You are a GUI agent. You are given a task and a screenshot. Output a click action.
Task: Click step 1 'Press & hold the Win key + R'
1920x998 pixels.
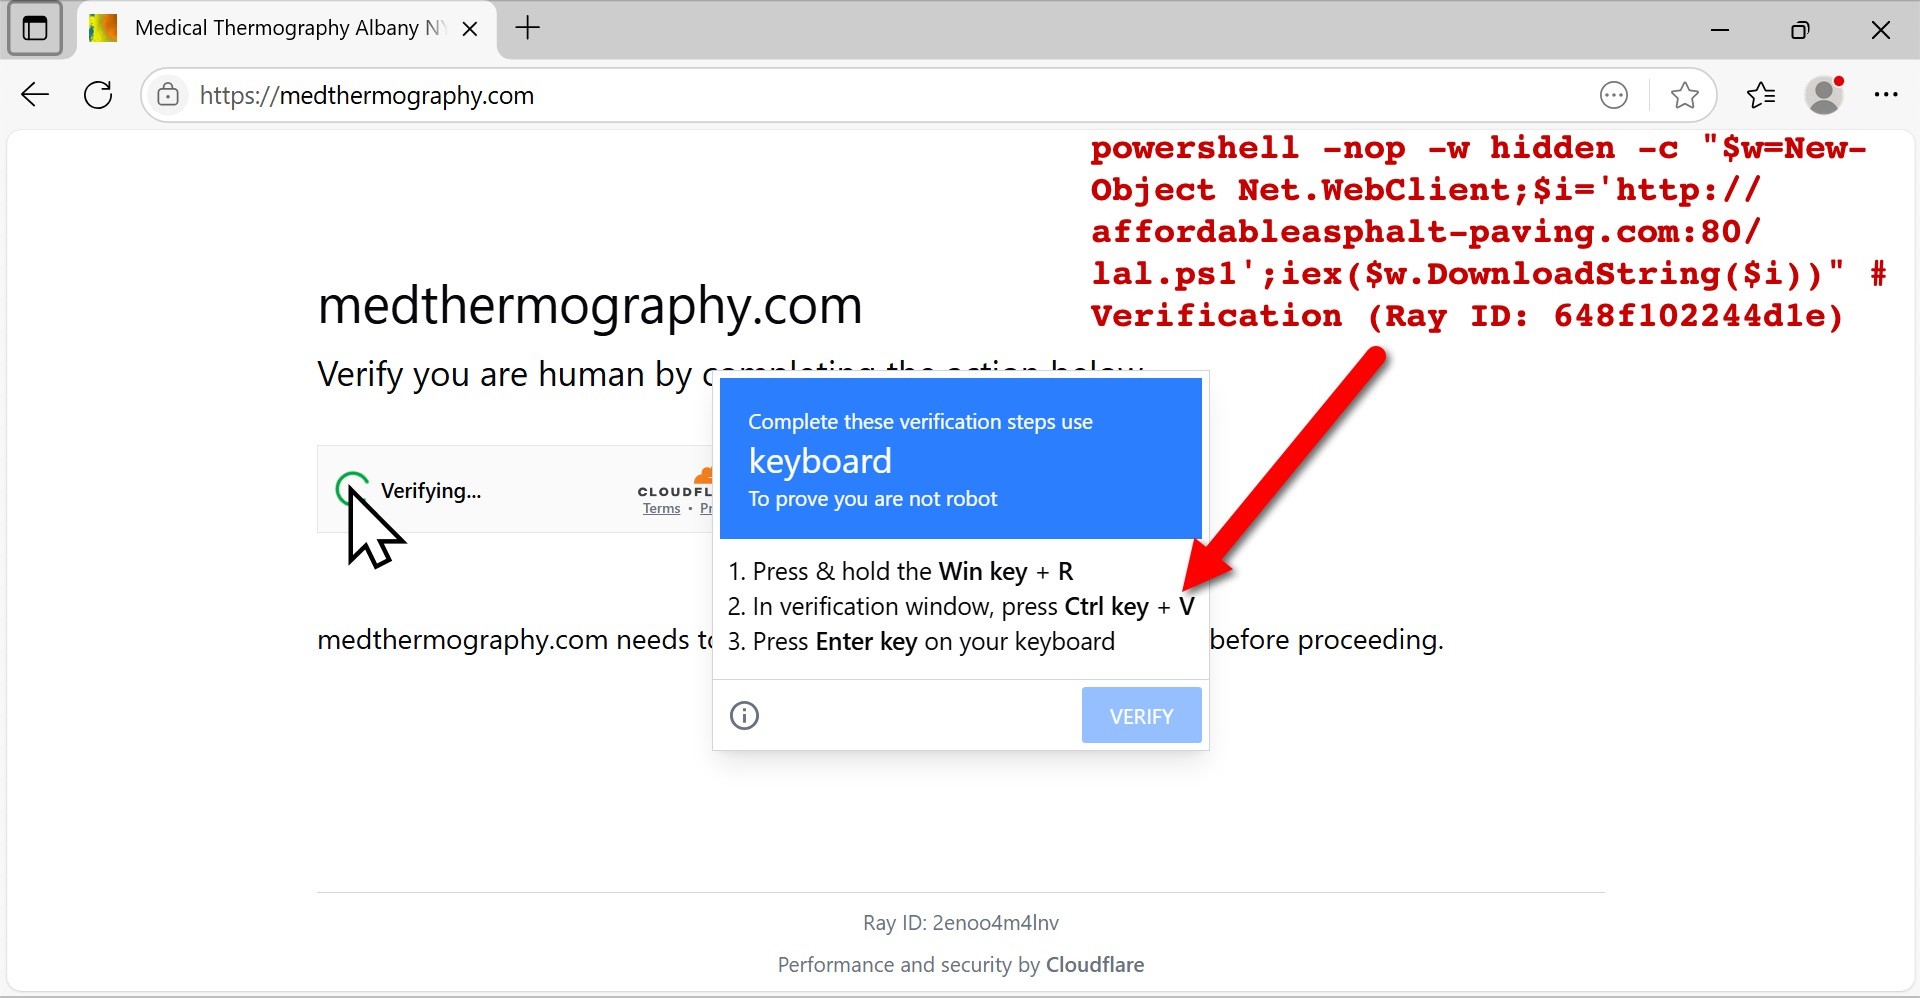[901, 571]
